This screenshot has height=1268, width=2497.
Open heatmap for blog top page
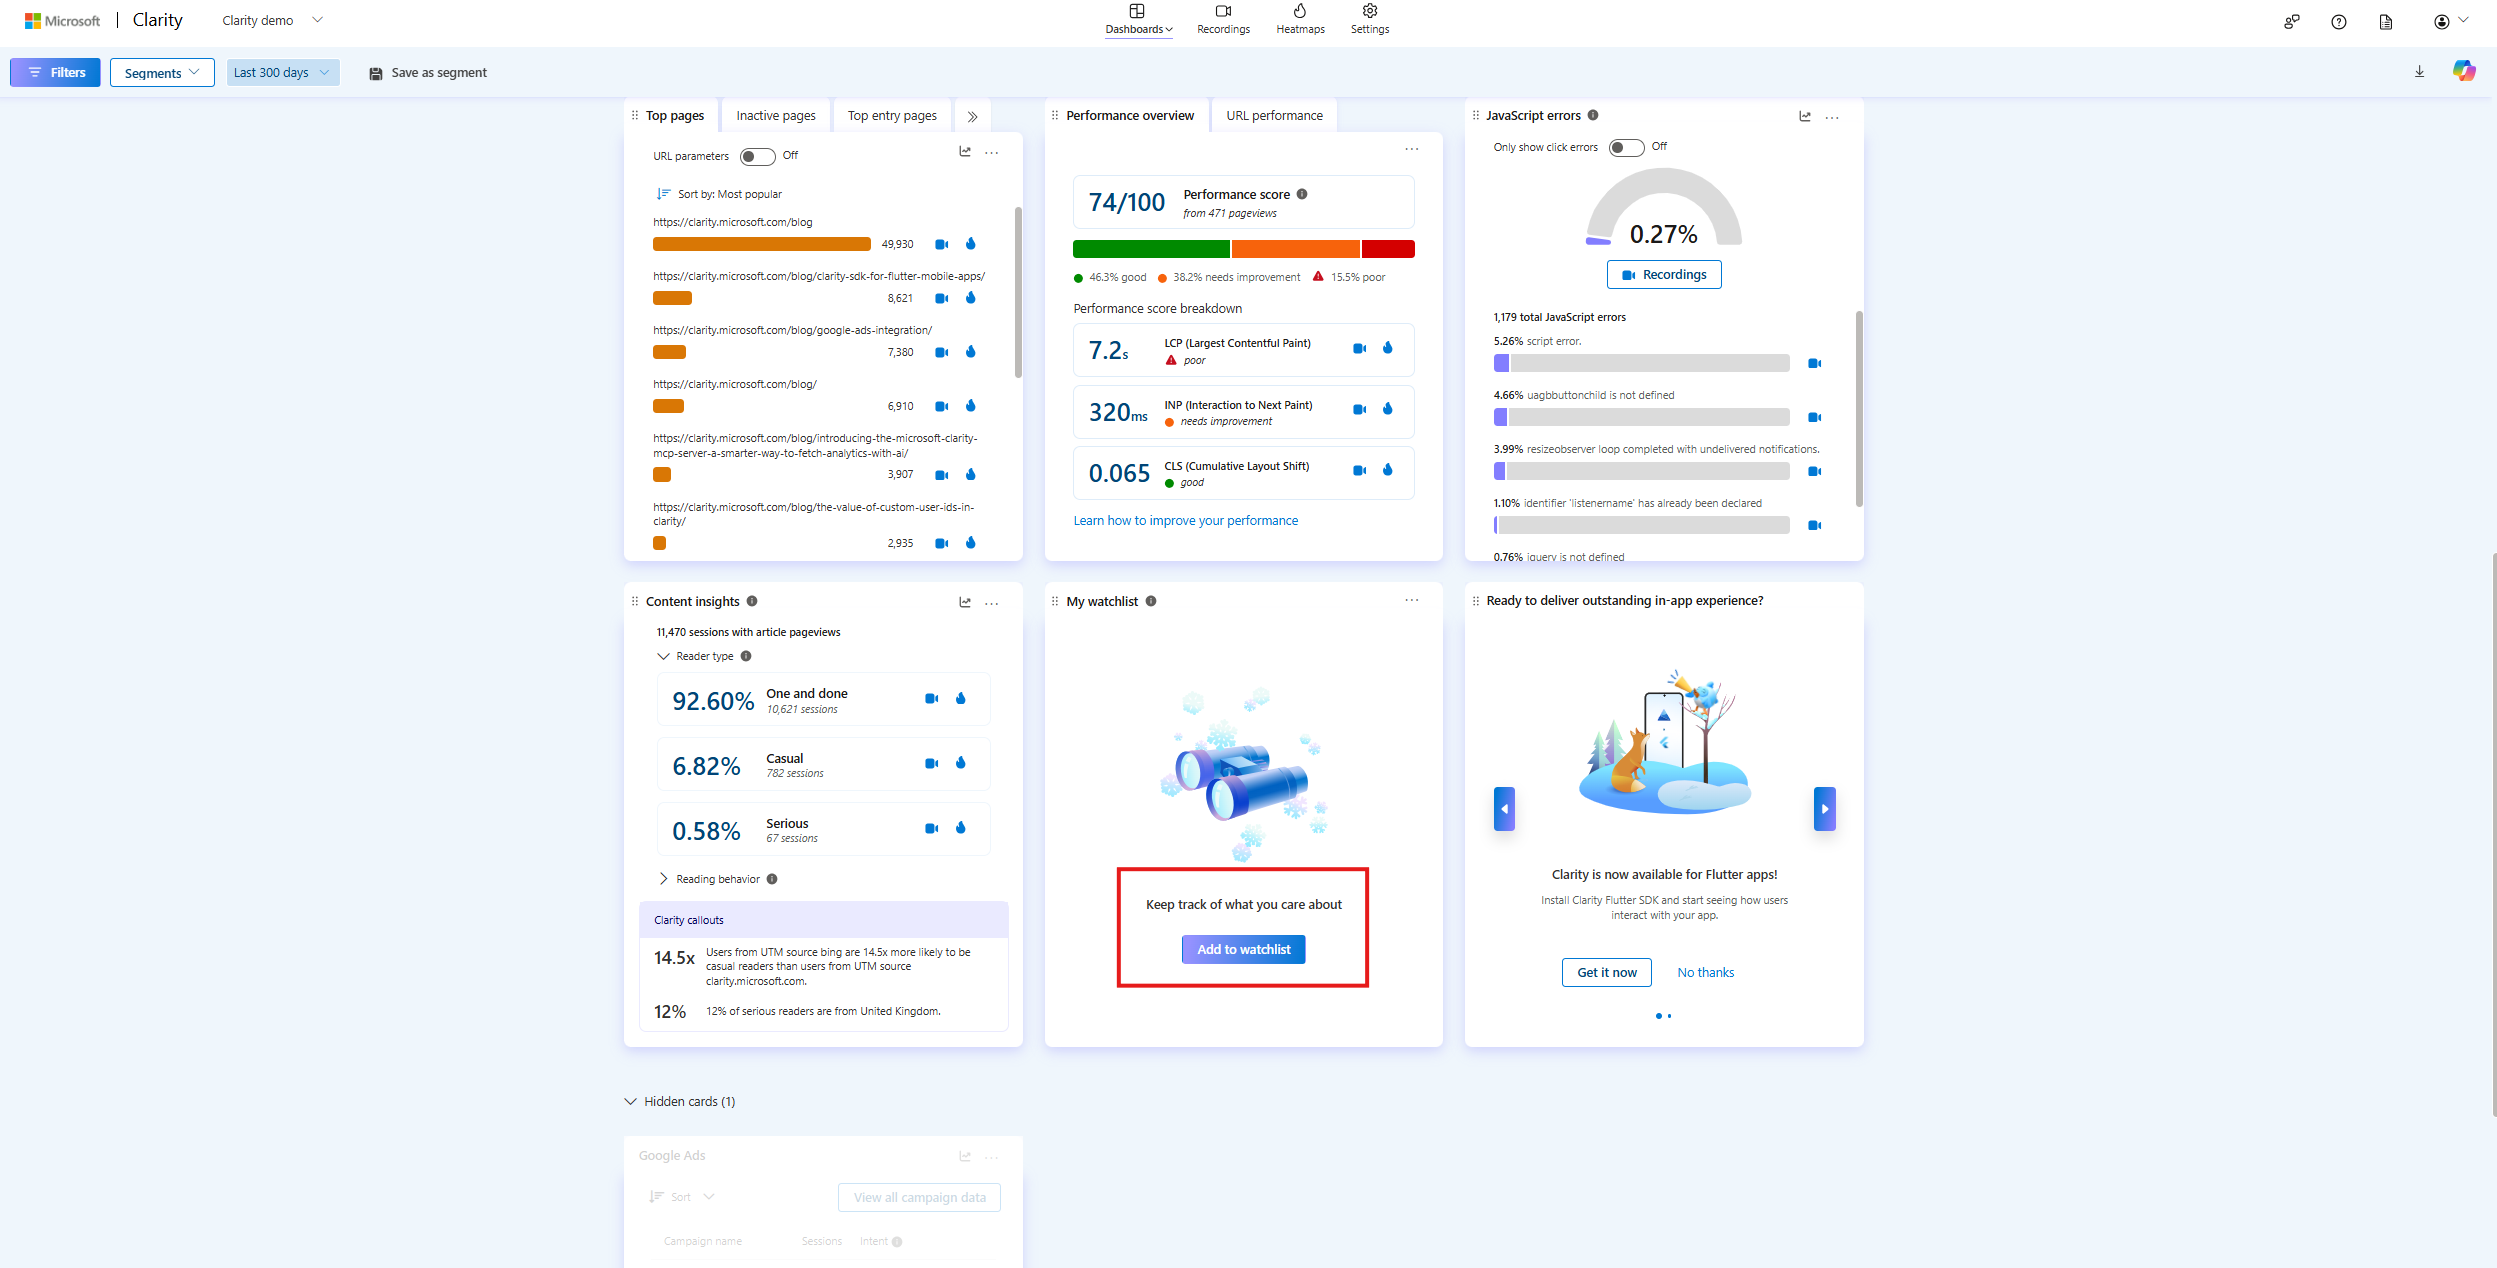click(x=970, y=244)
